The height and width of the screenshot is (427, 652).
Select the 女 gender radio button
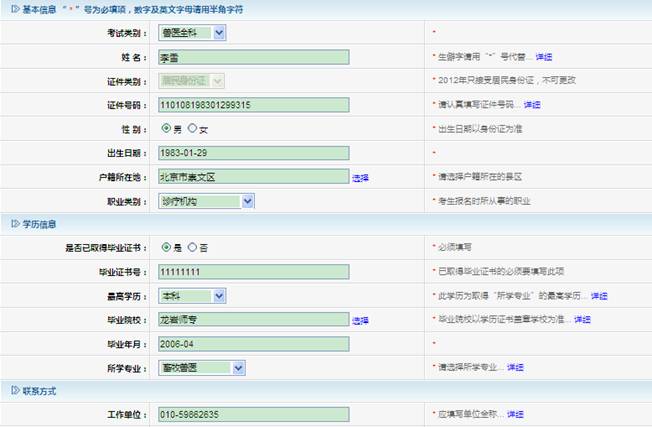[x=192, y=129]
